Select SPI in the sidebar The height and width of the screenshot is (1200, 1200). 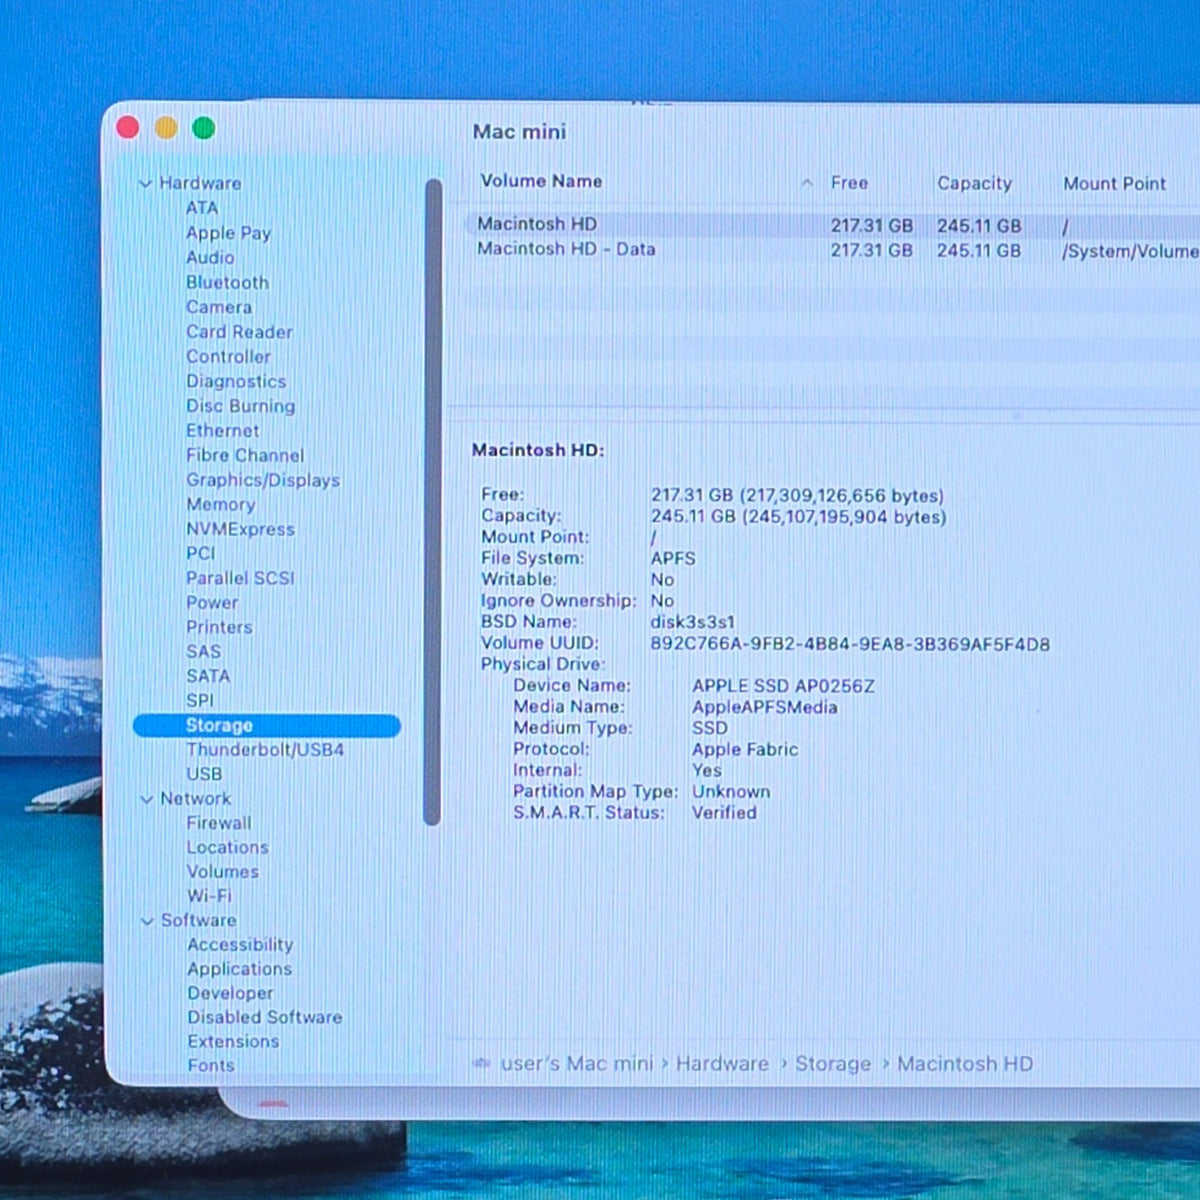200,701
